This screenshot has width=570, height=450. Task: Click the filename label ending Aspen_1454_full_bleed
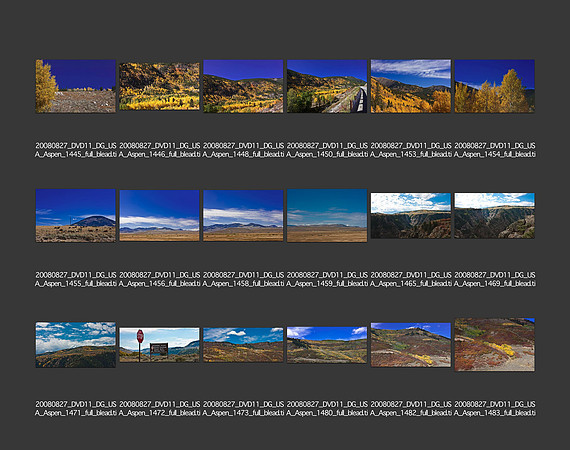click(x=495, y=150)
